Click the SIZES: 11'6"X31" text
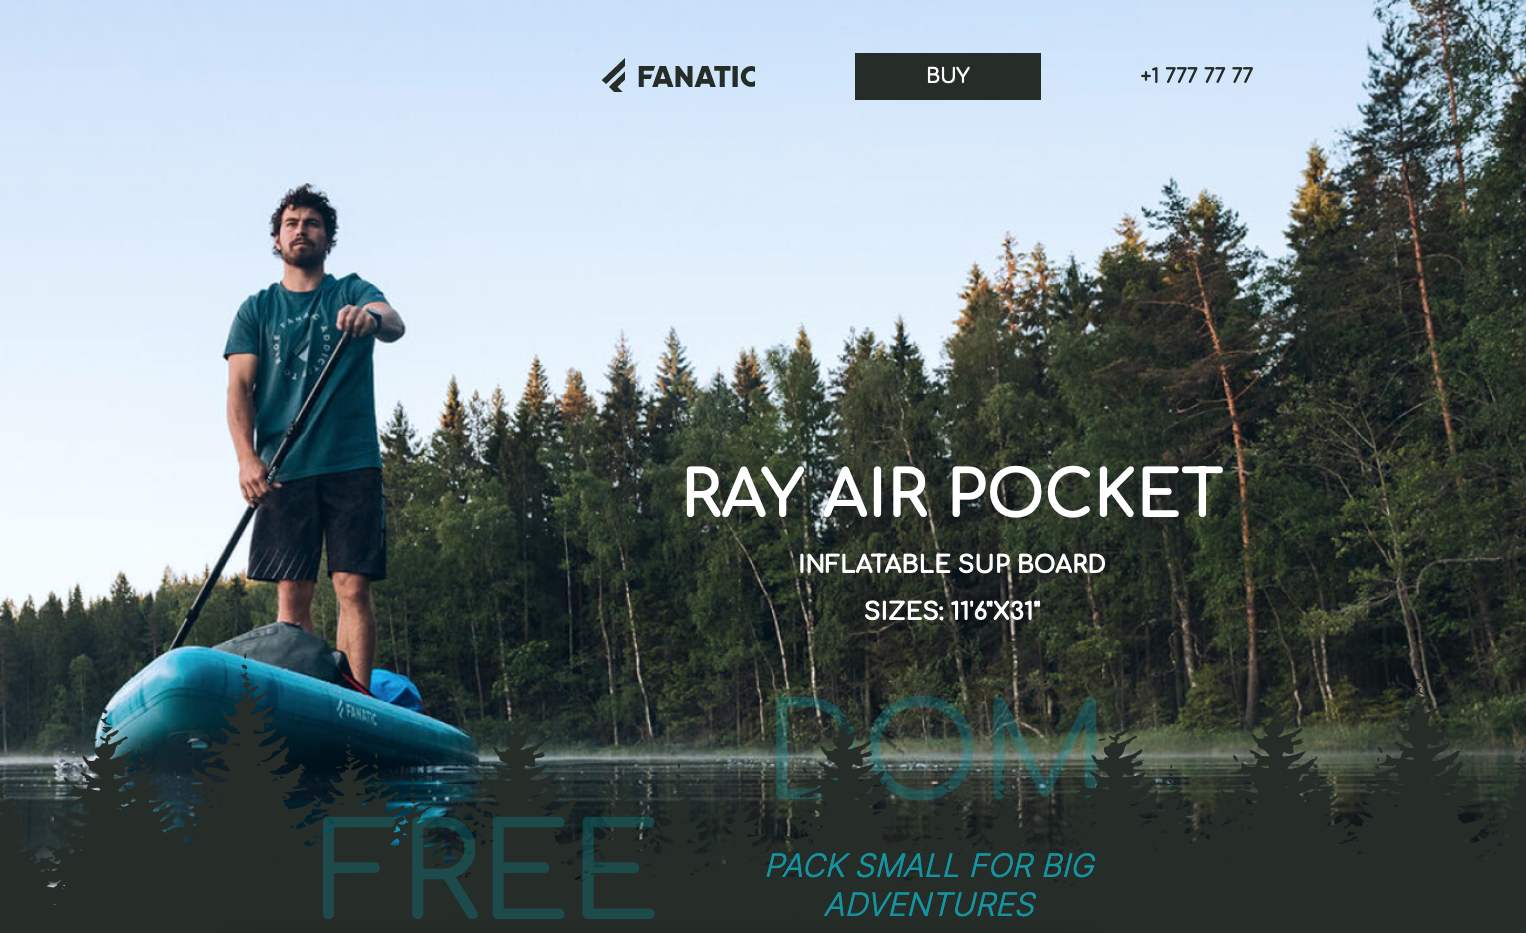1526x933 pixels. click(952, 611)
